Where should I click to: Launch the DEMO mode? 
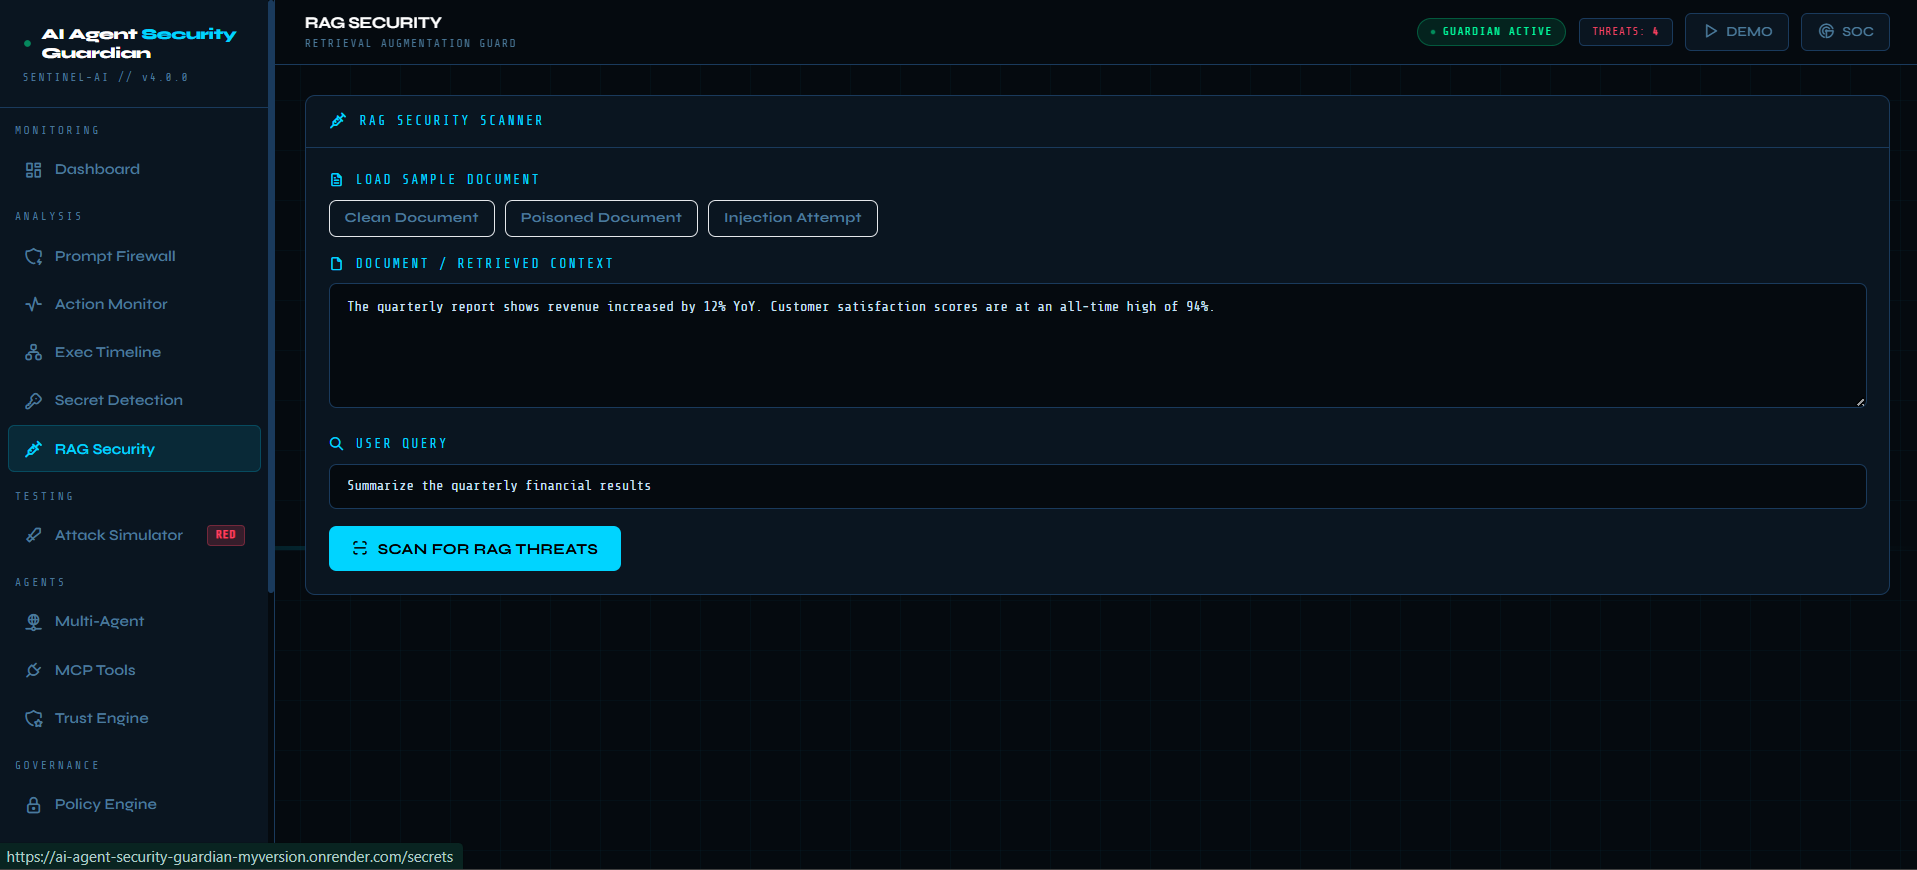pyautogui.click(x=1737, y=31)
